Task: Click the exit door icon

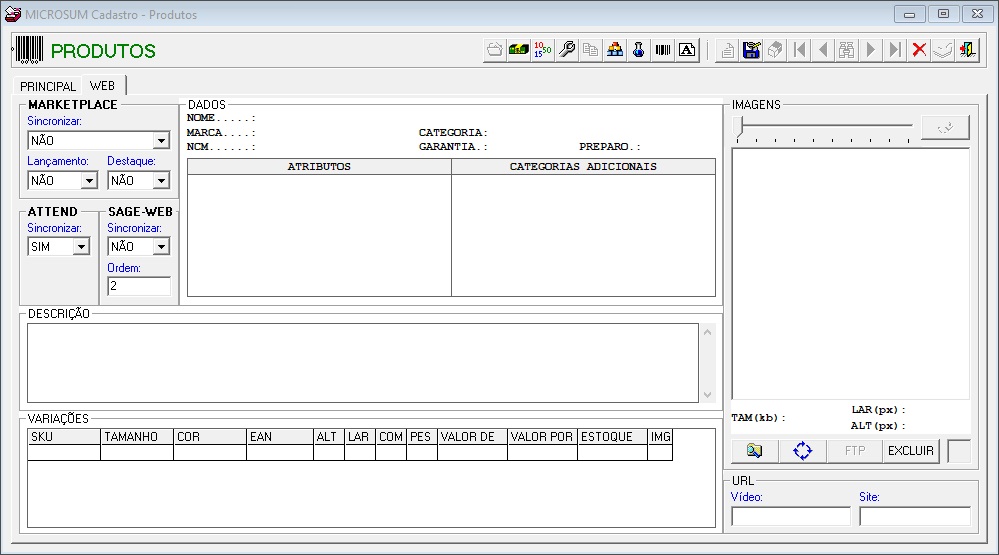Action: pos(967,50)
